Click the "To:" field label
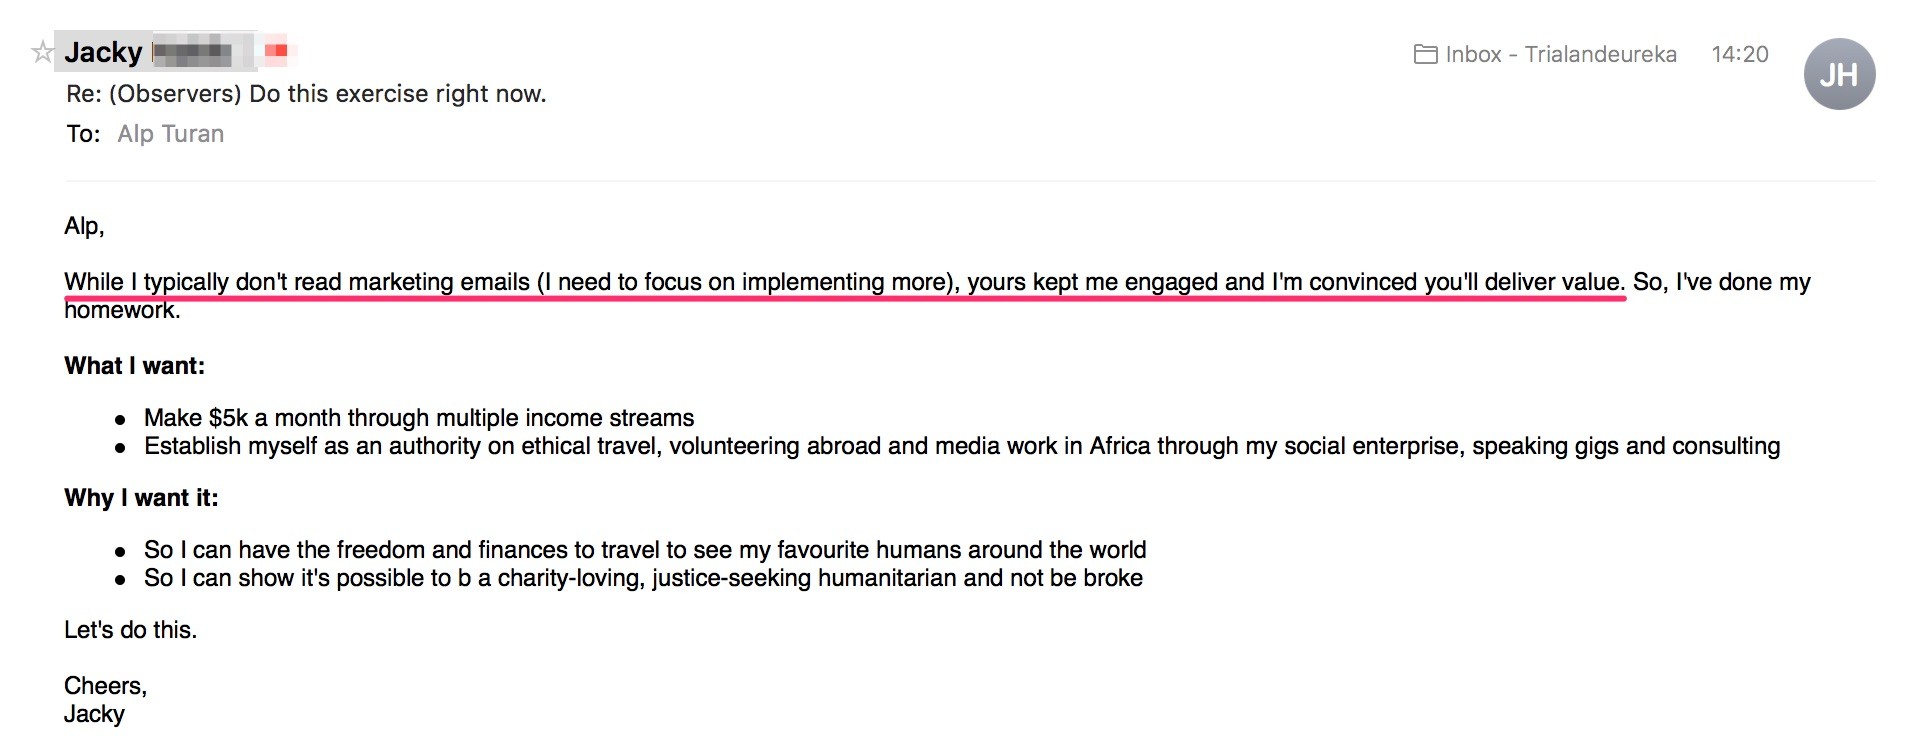Viewport: 1920px width, 736px height. tap(83, 134)
